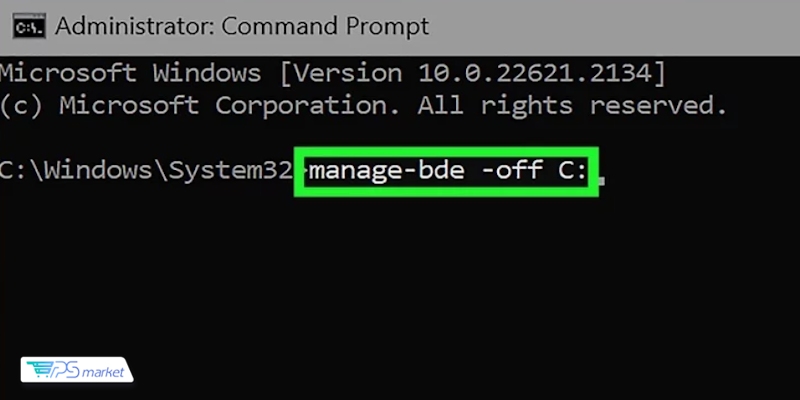The height and width of the screenshot is (400, 800).
Task: Click the 'market' text in the watermark
Action: tap(101, 371)
